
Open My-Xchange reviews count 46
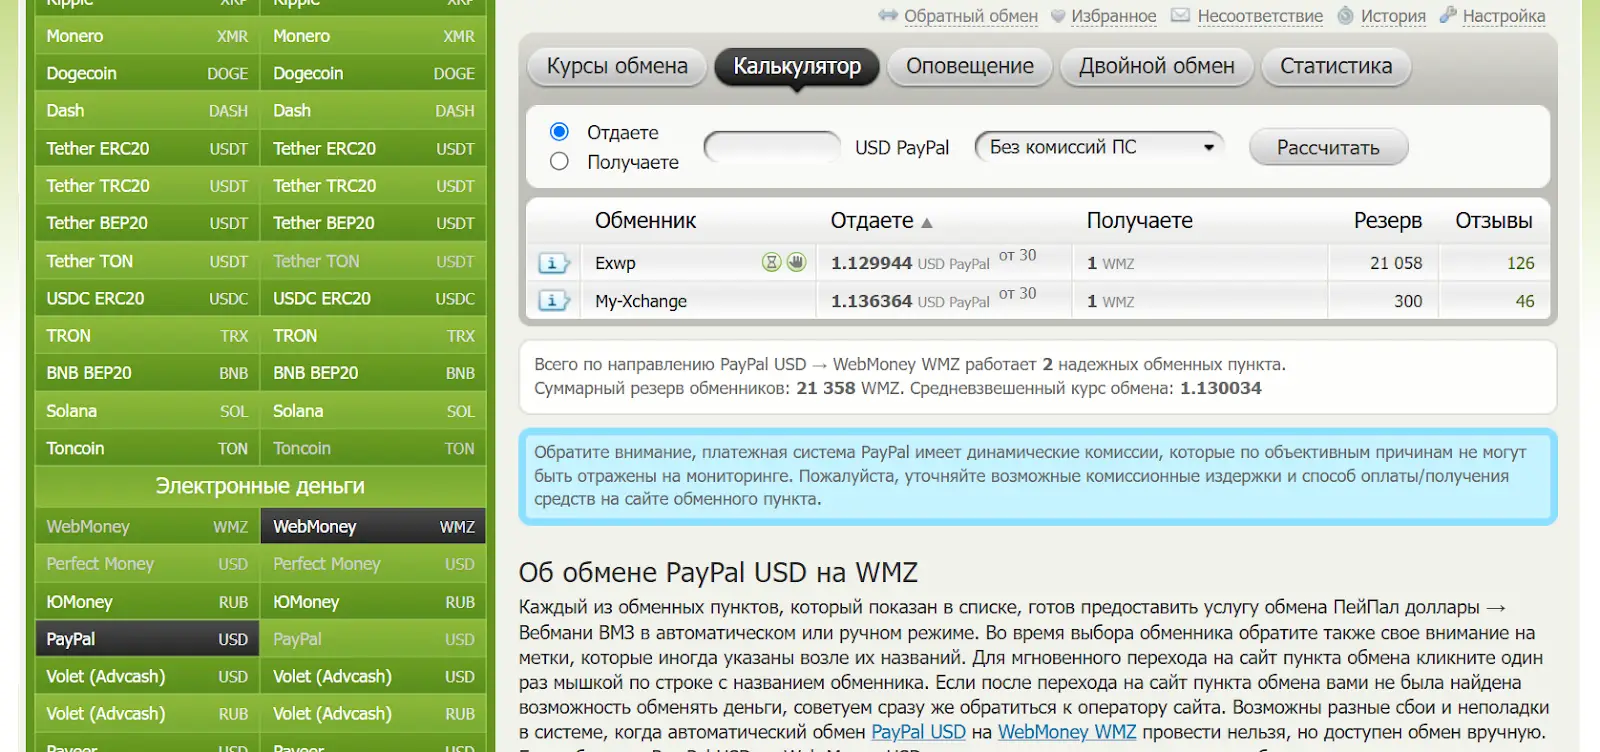[1525, 301]
